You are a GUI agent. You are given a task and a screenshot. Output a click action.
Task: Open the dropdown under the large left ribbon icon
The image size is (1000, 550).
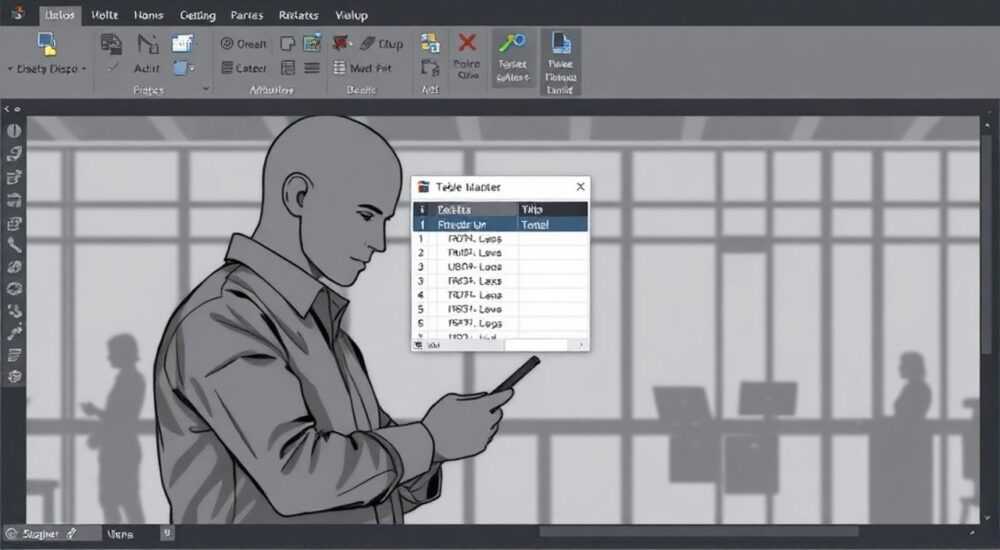(47, 69)
